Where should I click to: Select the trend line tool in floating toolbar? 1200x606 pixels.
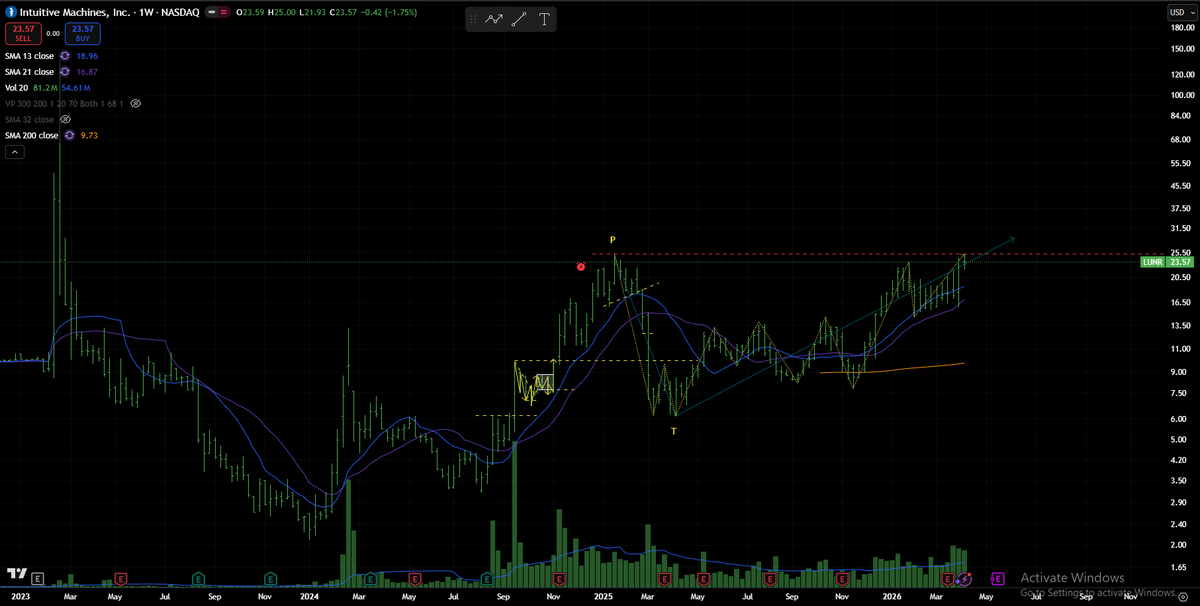[x=519, y=19]
